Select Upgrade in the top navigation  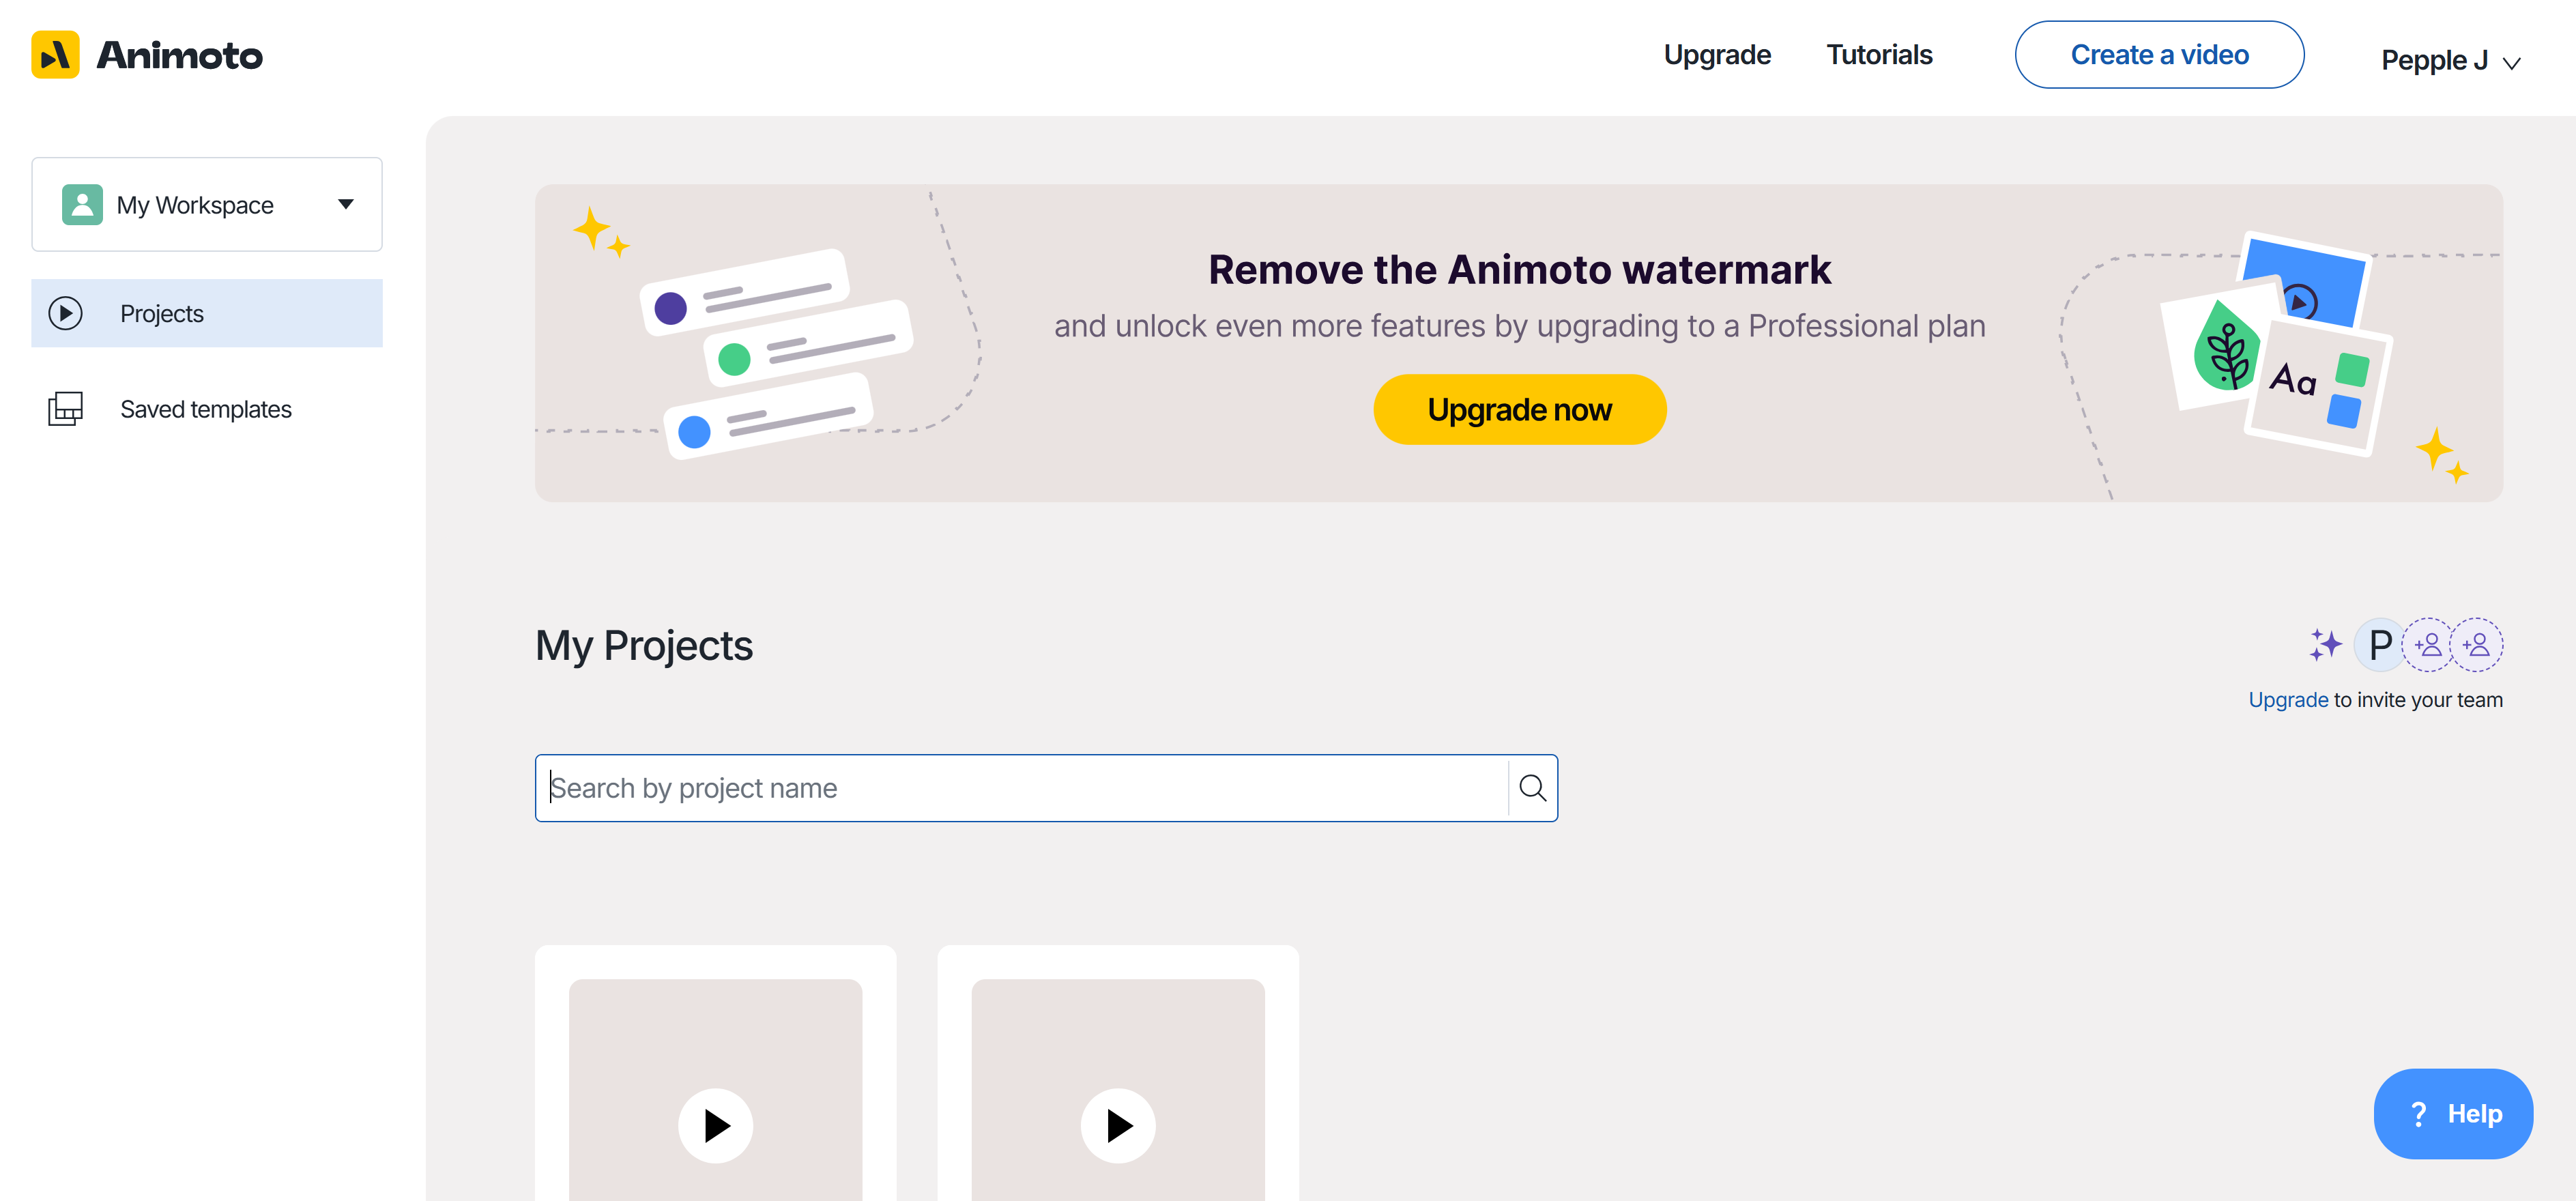[1717, 54]
